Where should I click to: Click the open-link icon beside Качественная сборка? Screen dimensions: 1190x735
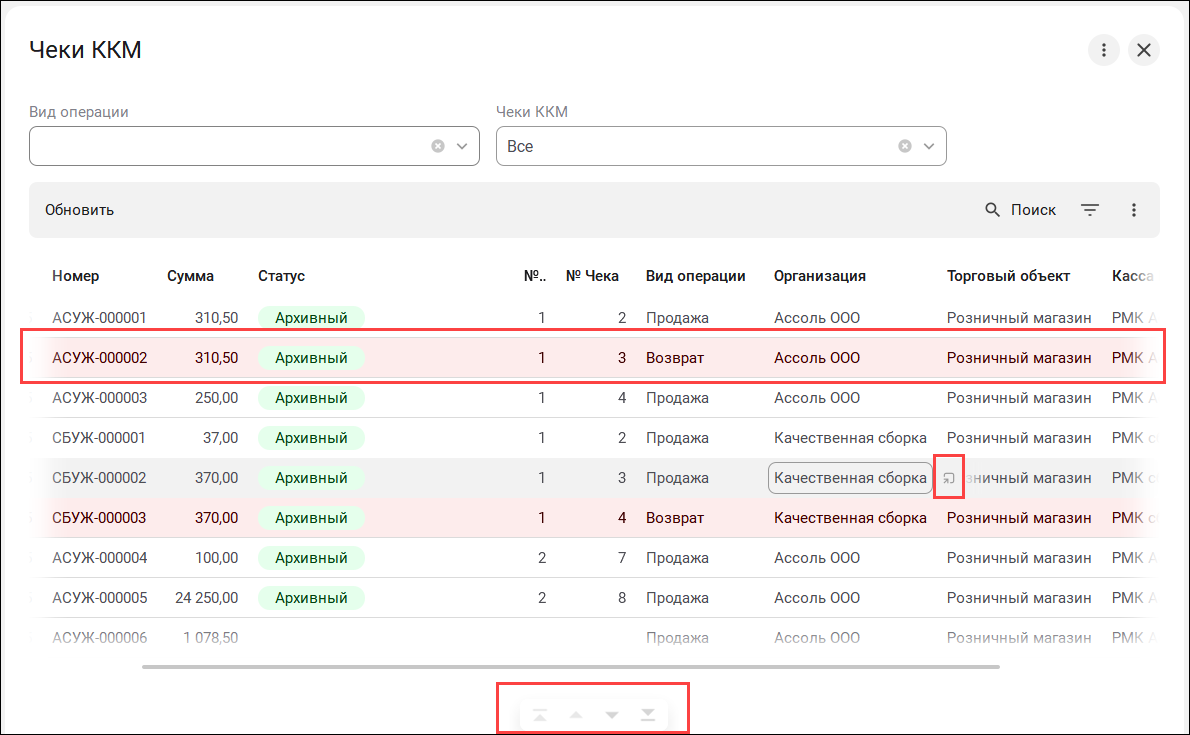[948, 479]
